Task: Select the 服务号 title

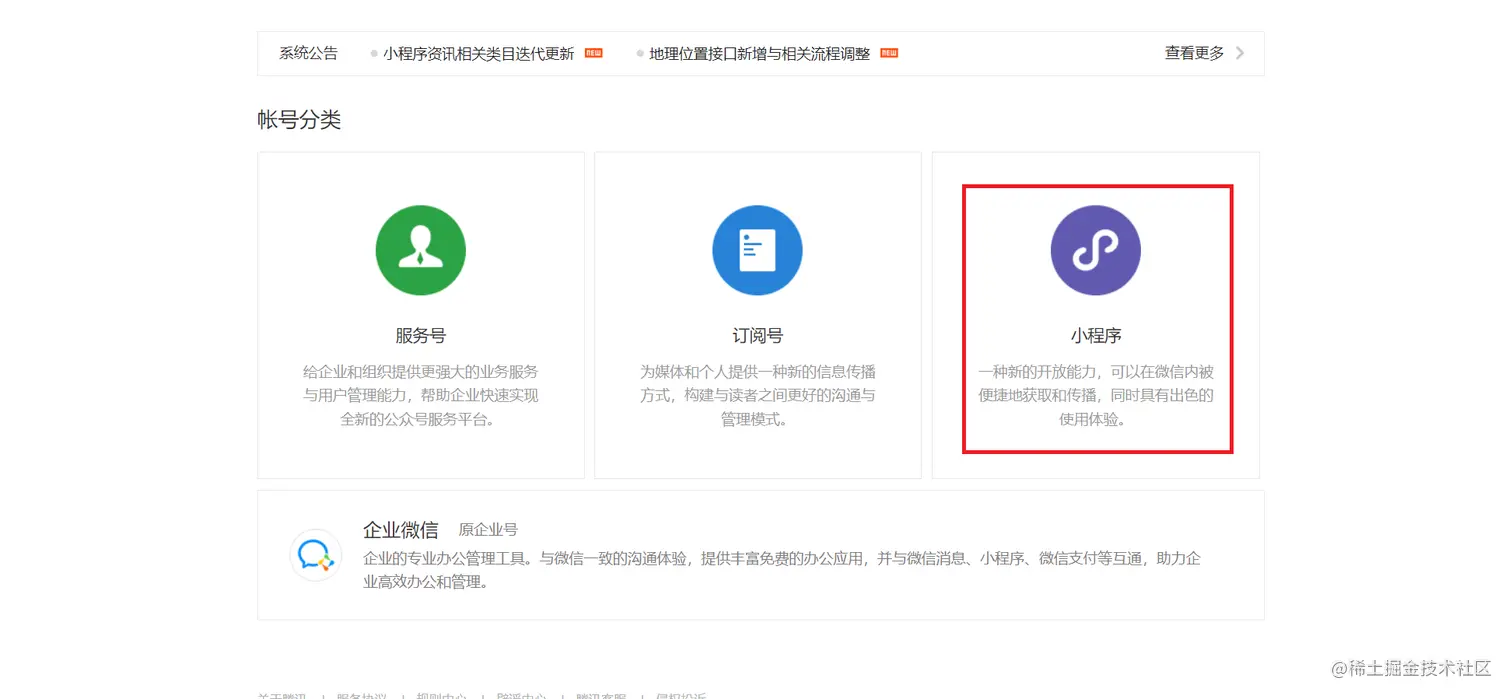Action: (420, 336)
